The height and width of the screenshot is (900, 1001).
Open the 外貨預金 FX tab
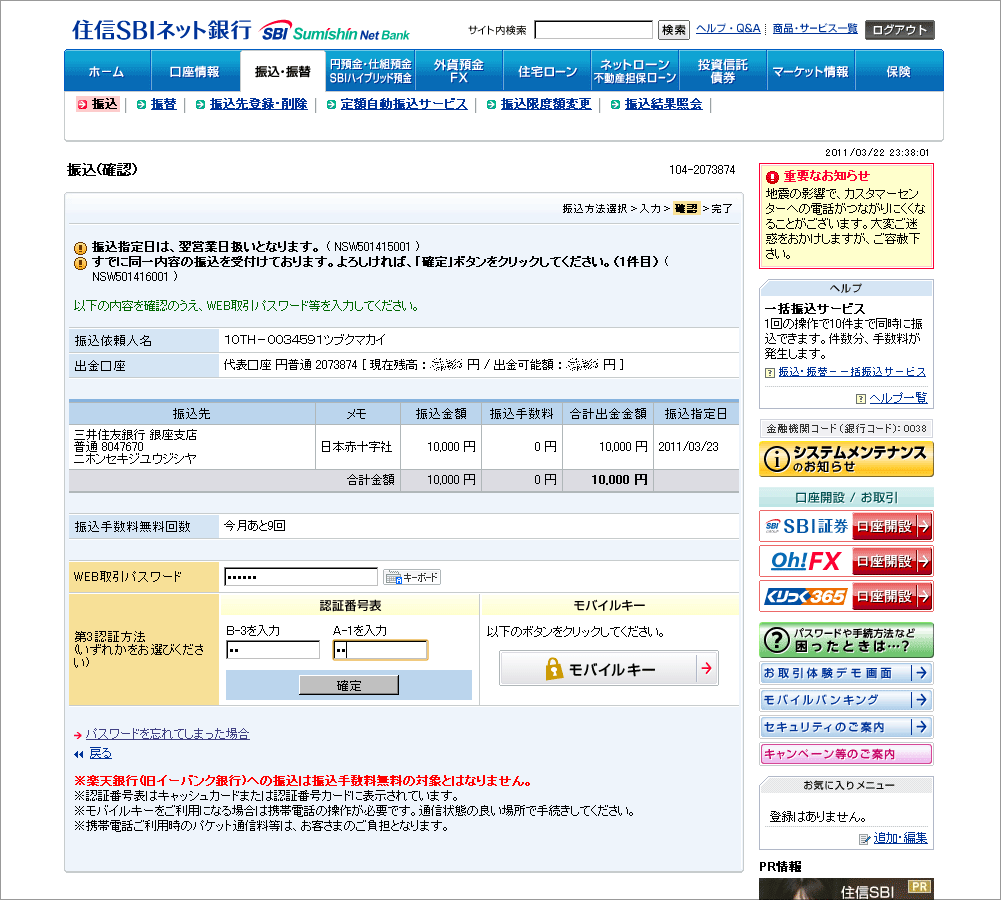(x=458, y=71)
